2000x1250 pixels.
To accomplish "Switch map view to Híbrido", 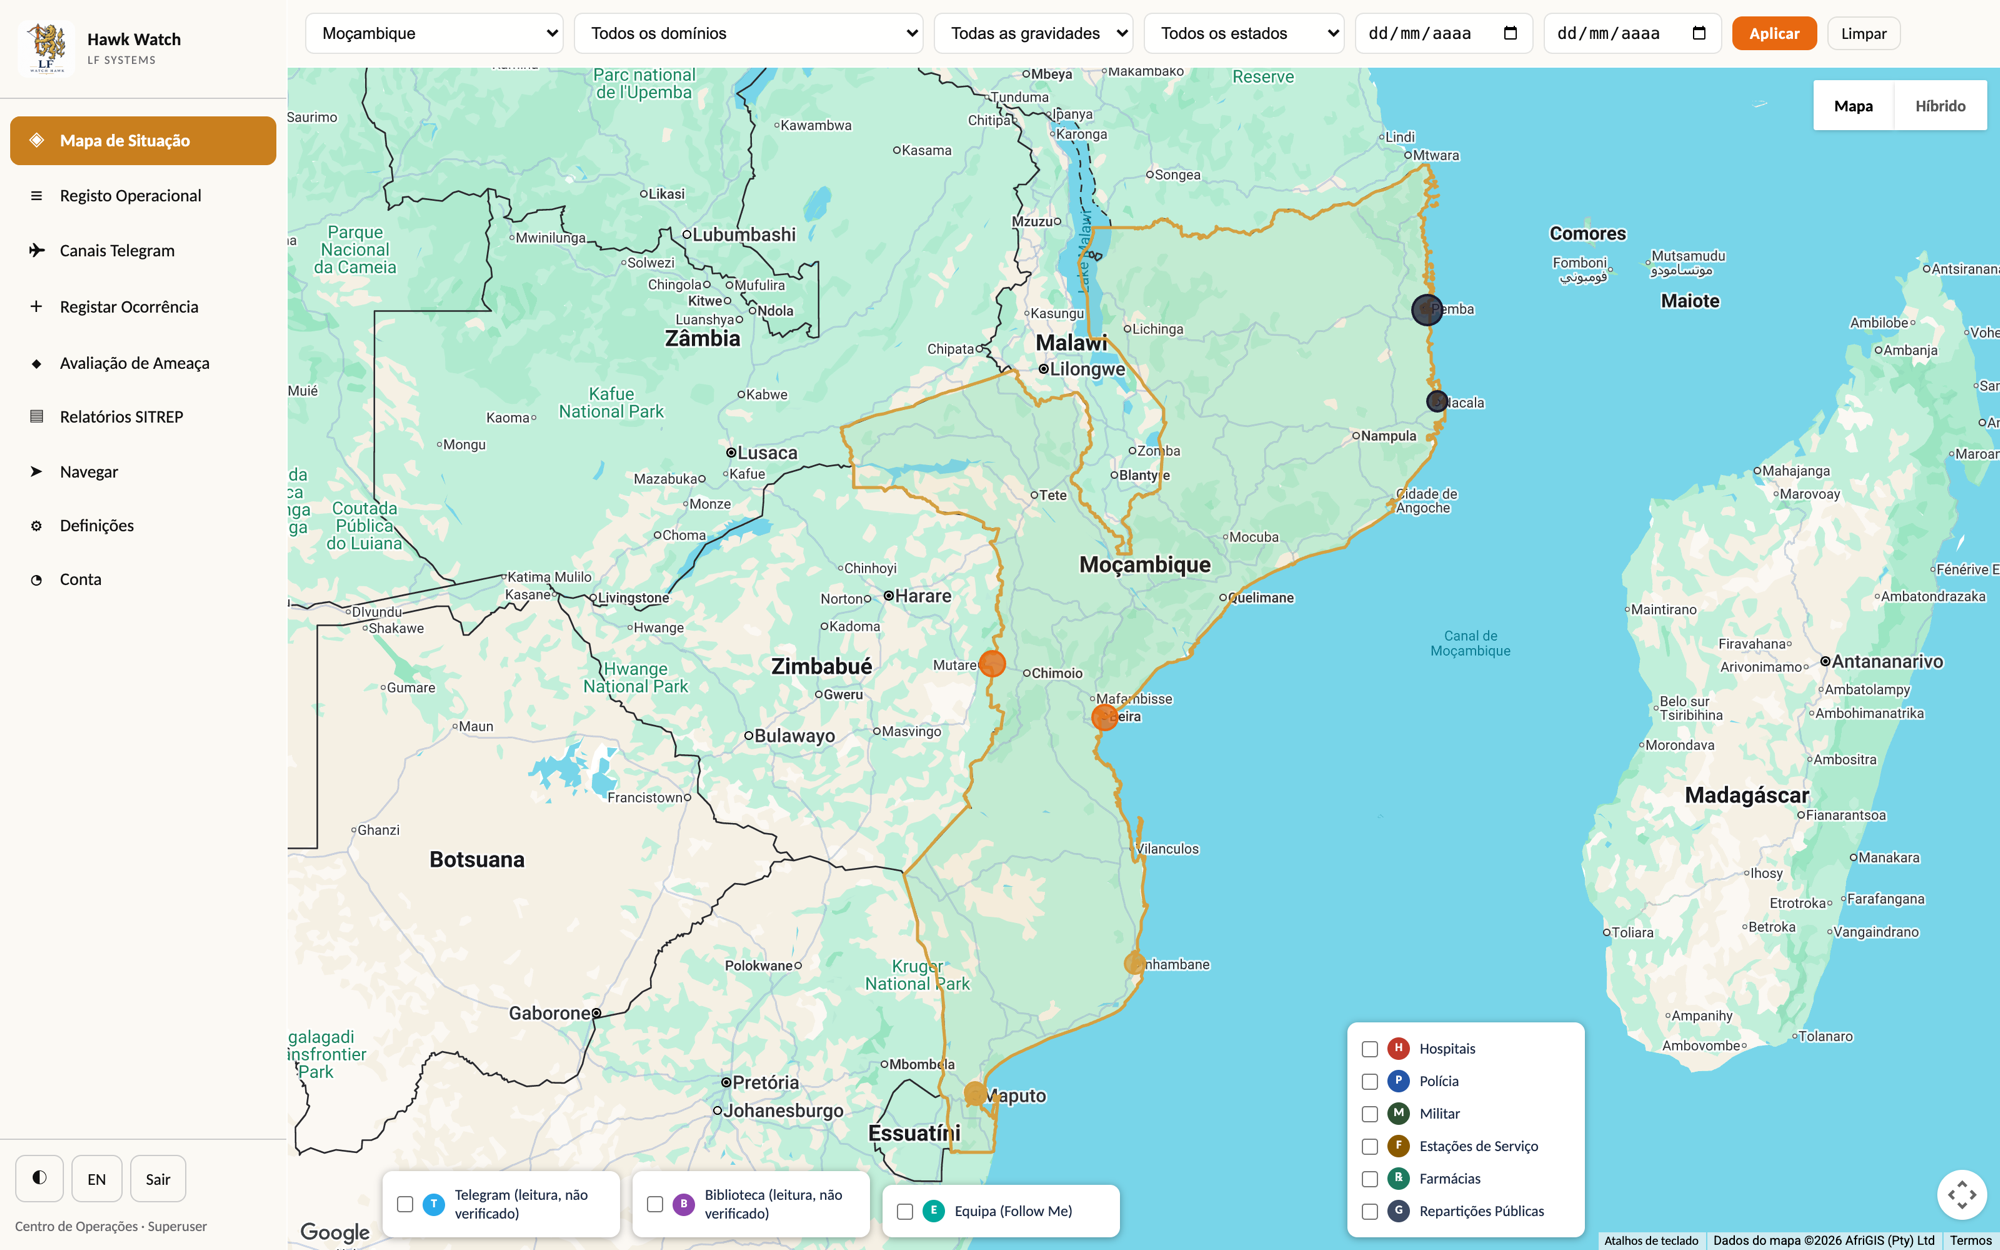I will click(x=1940, y=105).
